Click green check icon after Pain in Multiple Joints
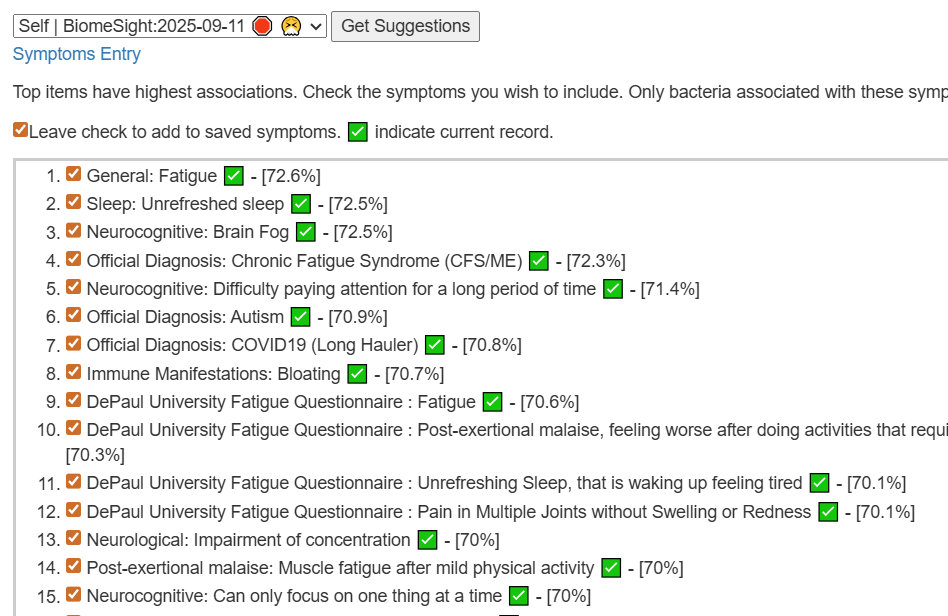The image size is (948, 616). click(828, 512)
